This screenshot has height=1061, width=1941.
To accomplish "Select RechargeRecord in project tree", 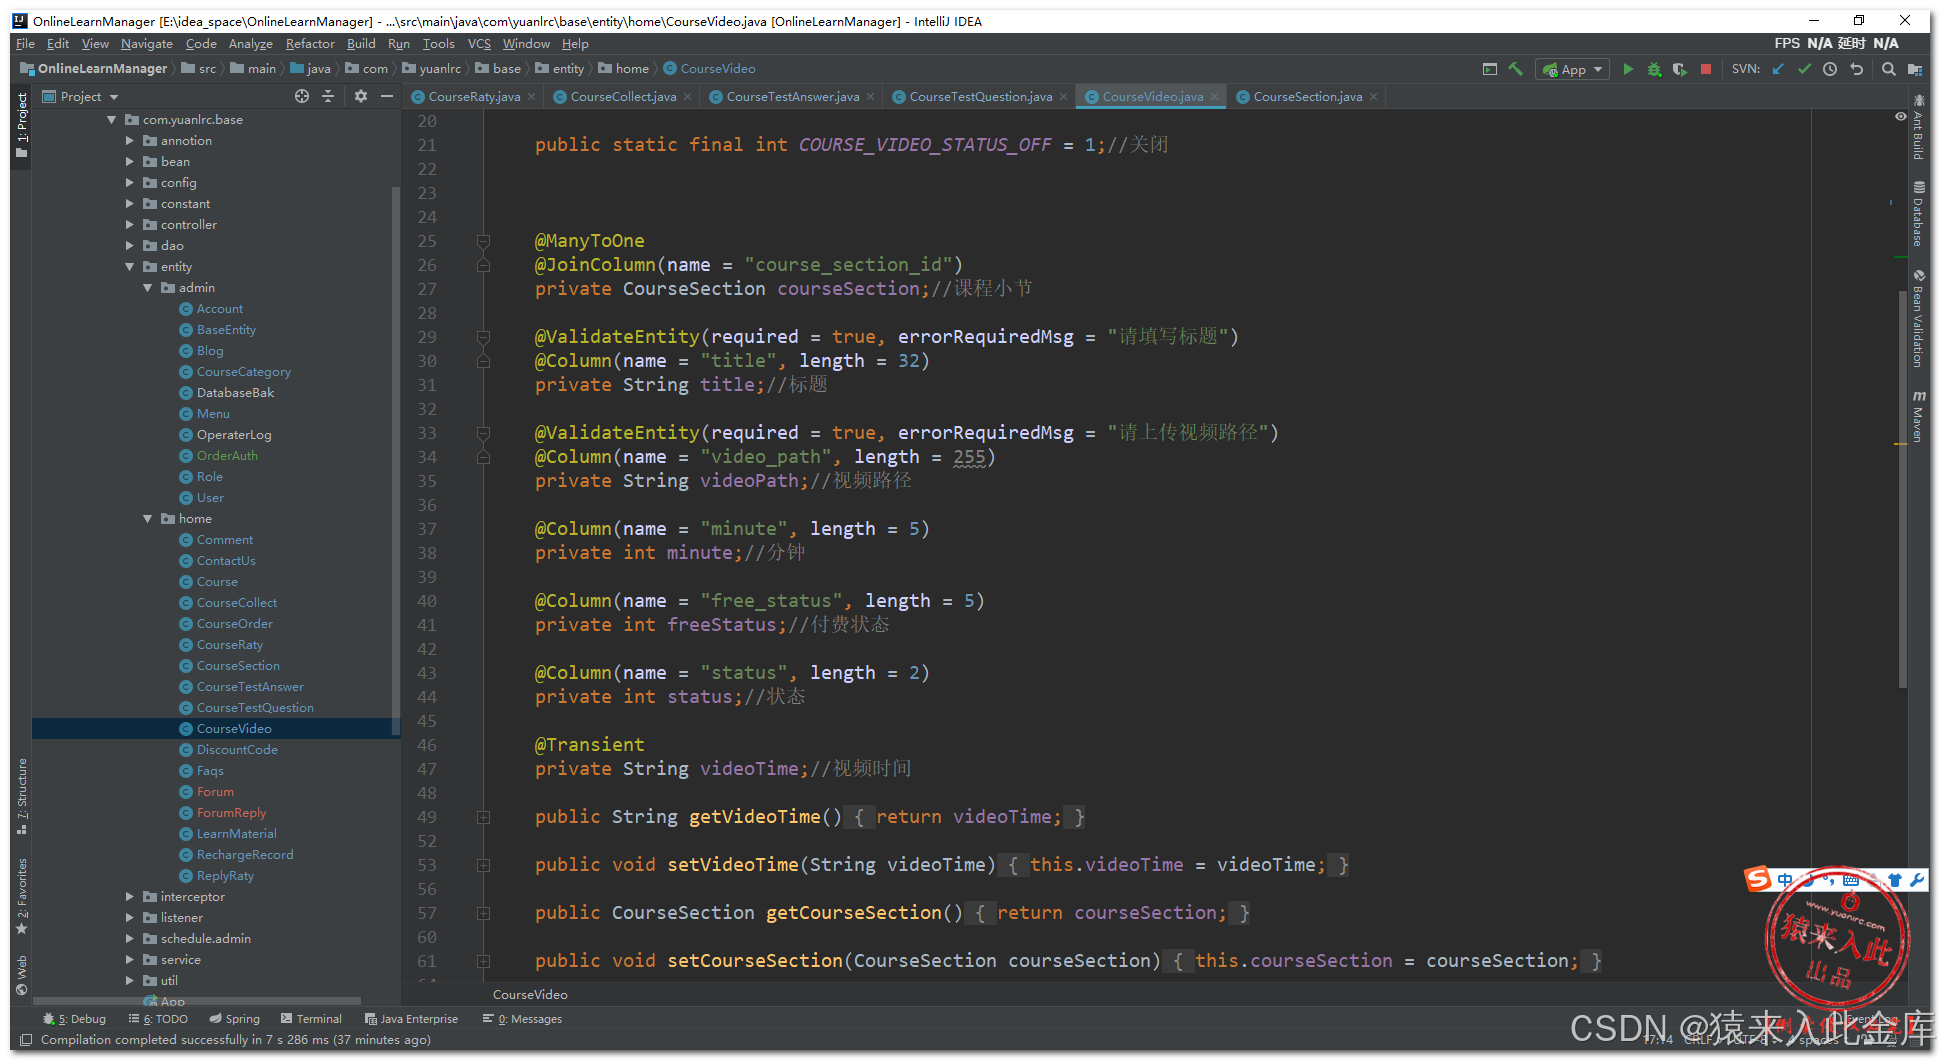I will (x=245, y=855).
